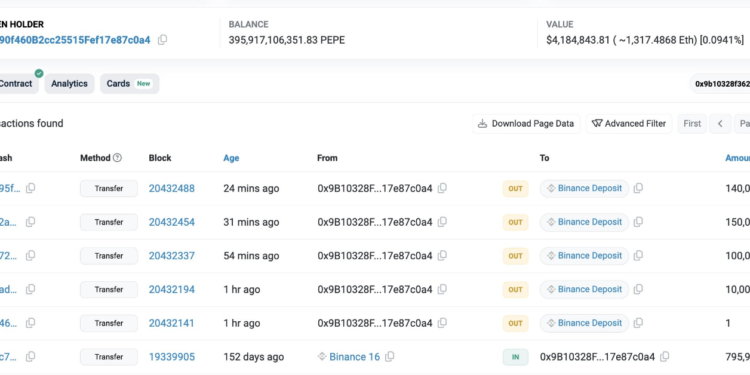This screenshot has height=375, width=750.
Task: Click the 54 mins ago age cell
Action: [251, 256]
